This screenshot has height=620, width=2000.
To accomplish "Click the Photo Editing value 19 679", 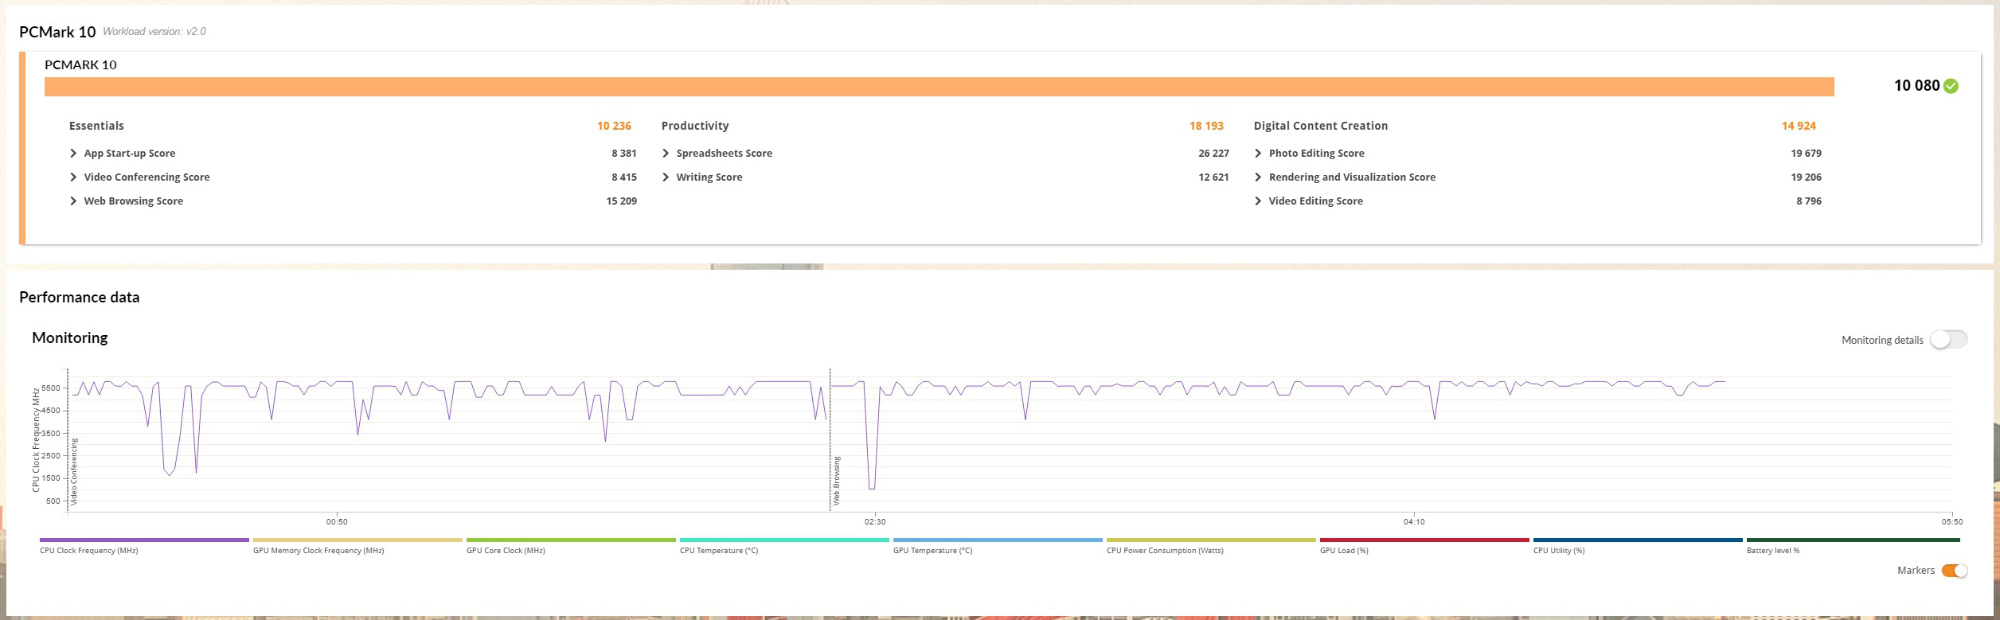I will pos(1806,153).
